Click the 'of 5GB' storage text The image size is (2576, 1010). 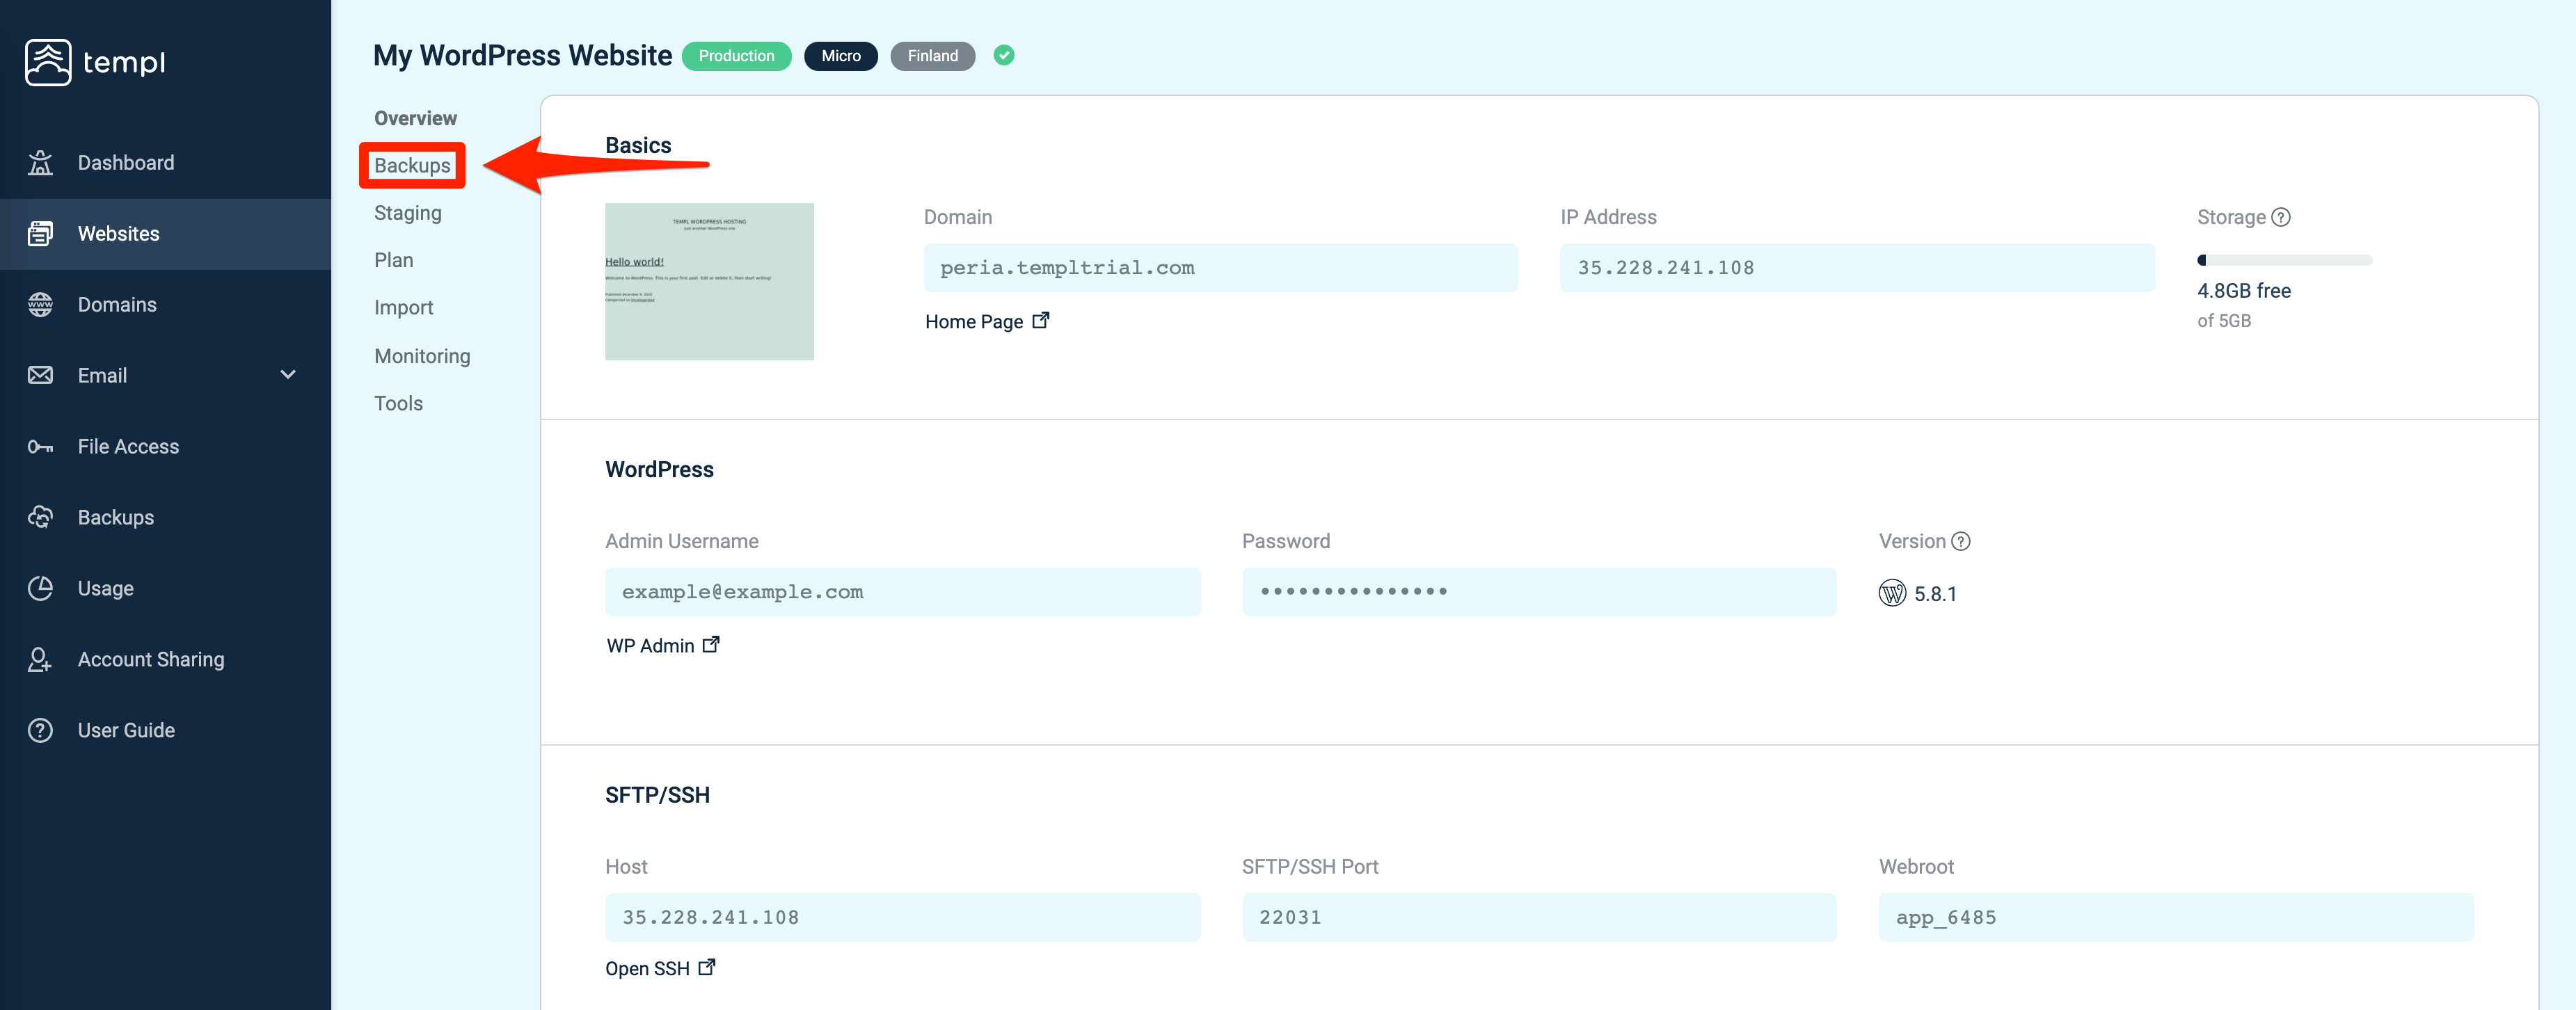(x=2223, y=320)
